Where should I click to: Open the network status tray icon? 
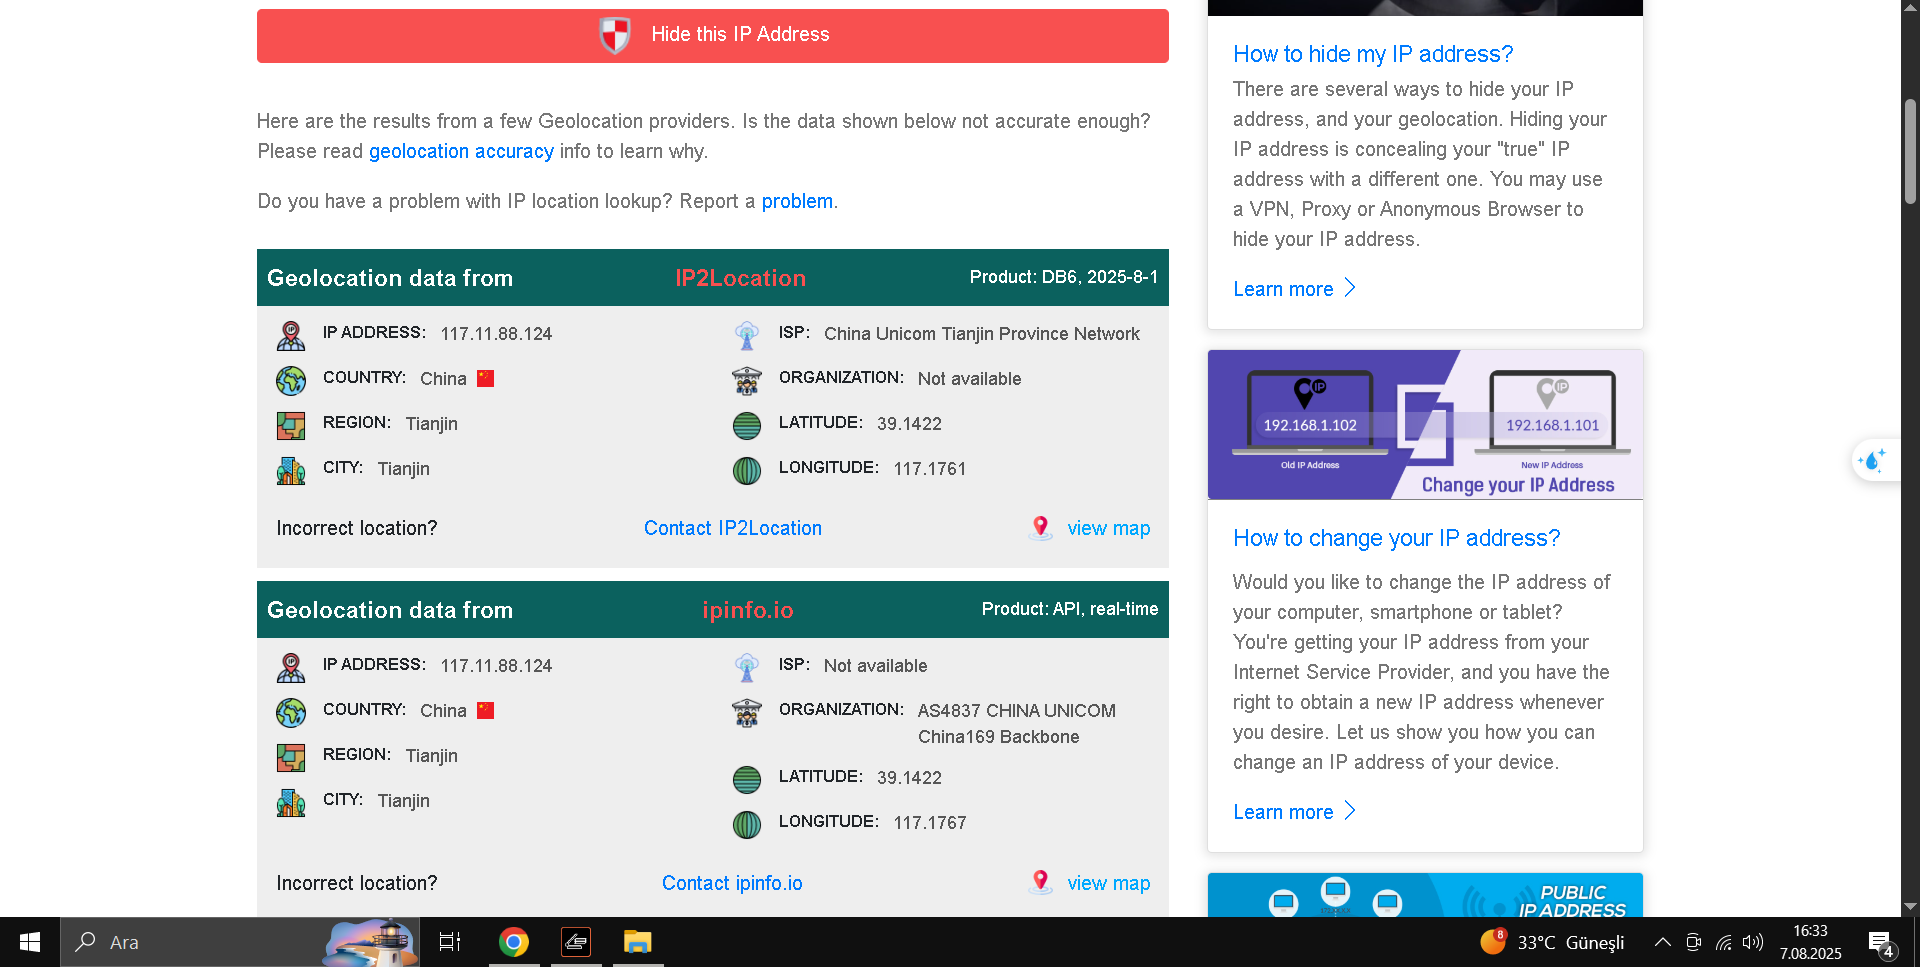tap(1723, 942)
